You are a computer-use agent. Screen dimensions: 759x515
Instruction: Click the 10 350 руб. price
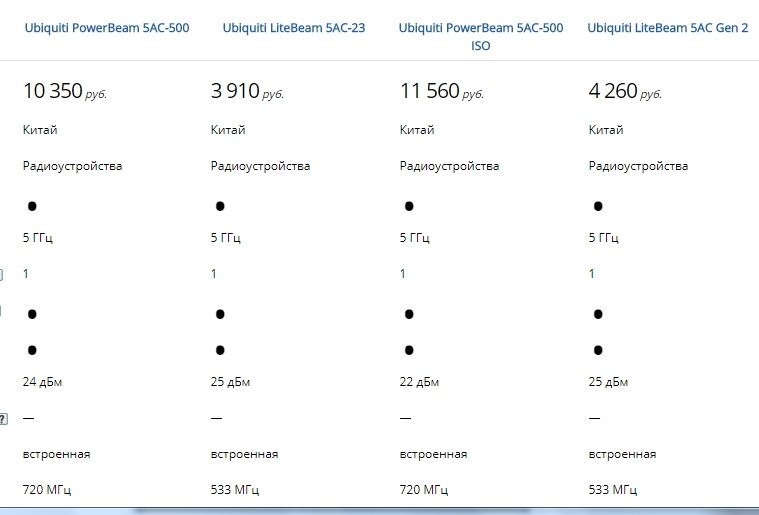tap(65, 91)
